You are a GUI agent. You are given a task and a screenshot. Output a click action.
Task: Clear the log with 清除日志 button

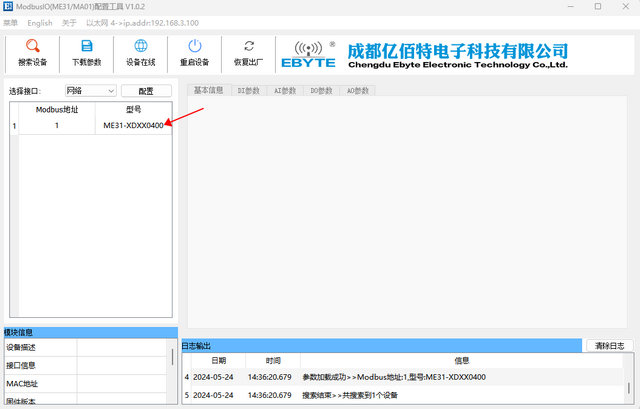click(x=609, y=345)
